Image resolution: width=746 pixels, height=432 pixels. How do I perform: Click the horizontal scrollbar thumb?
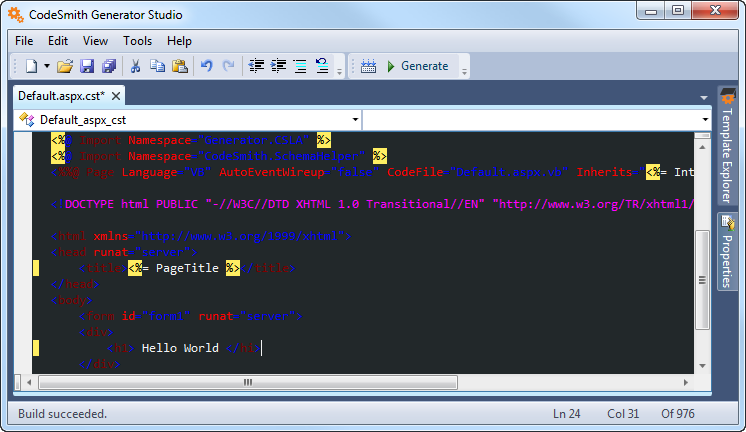248,382
